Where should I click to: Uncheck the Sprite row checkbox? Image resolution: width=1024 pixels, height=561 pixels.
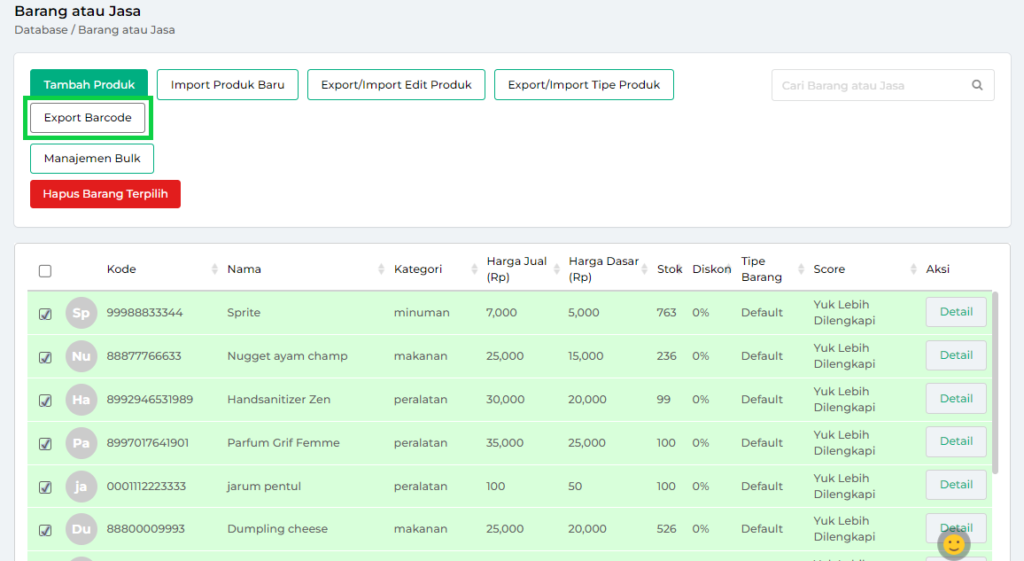tap(45, 314)
